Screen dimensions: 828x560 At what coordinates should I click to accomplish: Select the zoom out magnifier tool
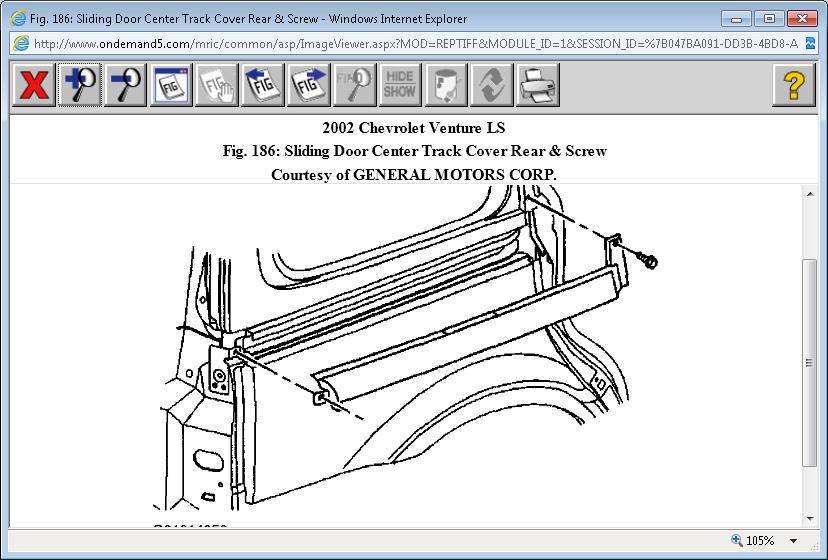126,85
